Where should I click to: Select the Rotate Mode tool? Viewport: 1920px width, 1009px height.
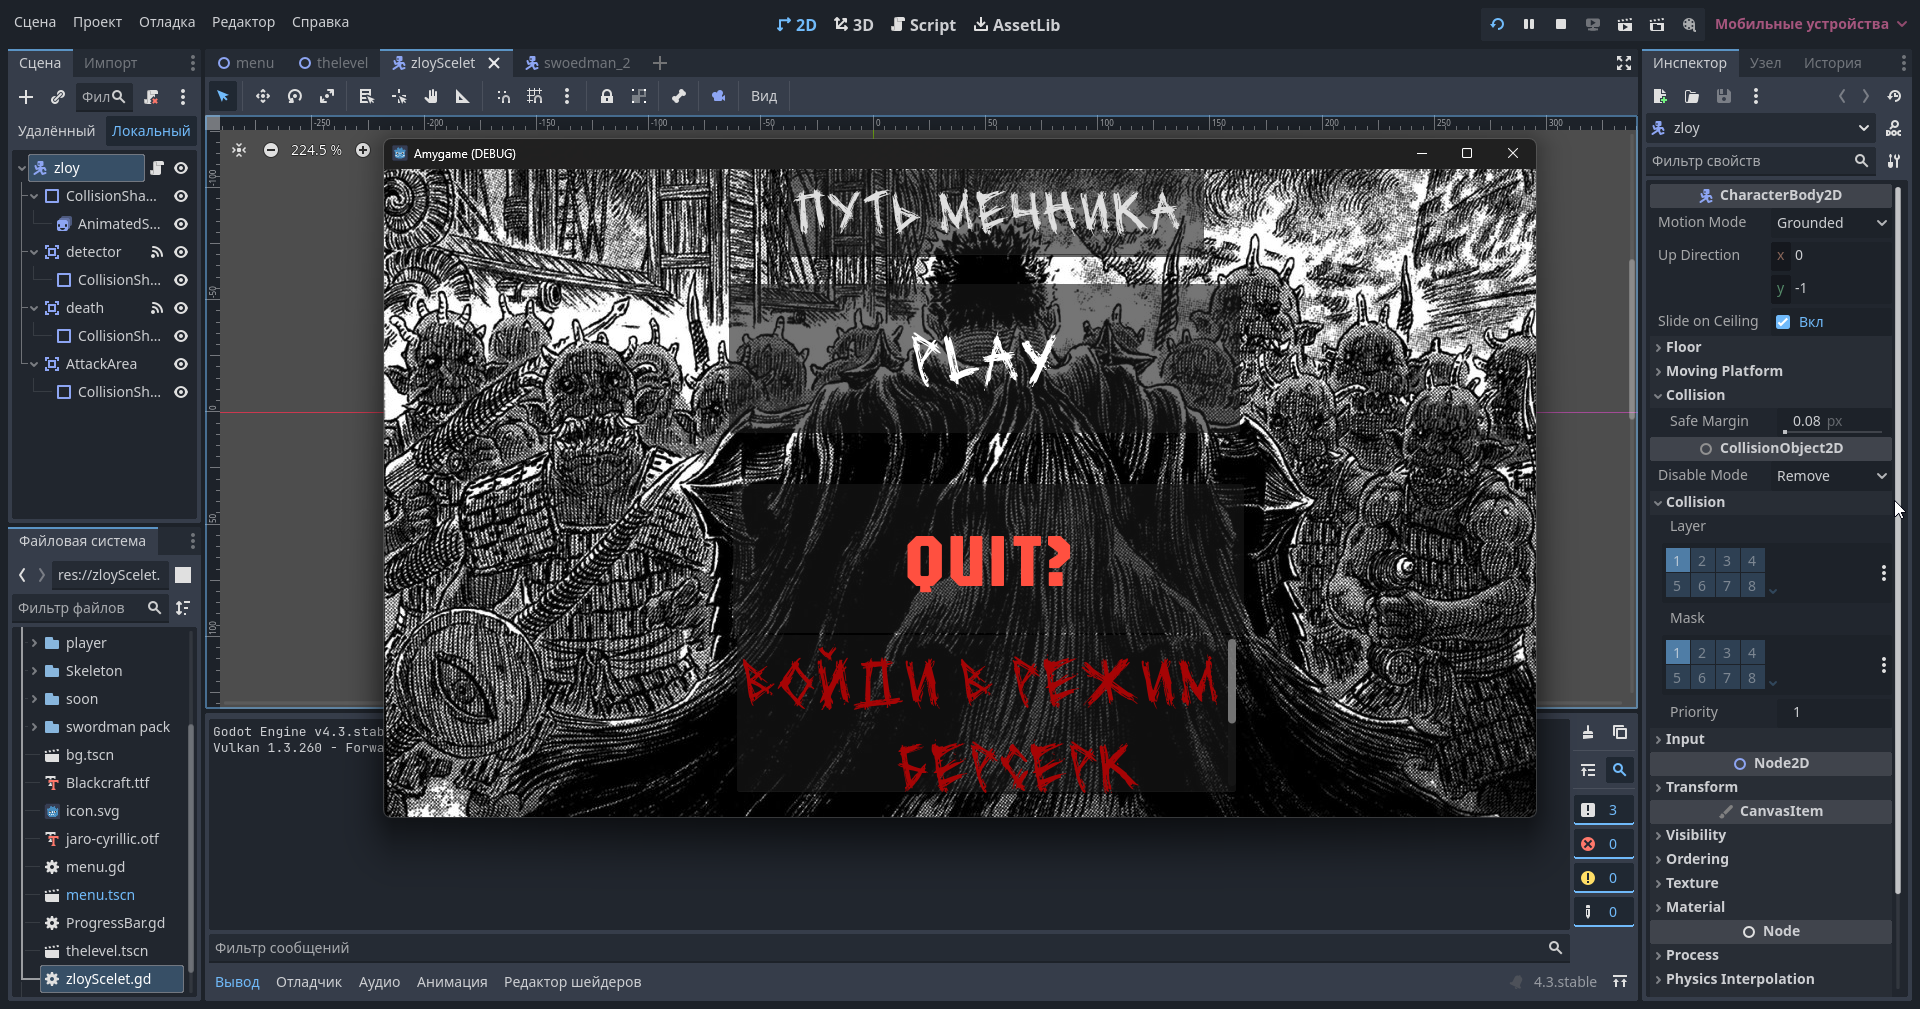point(295,96)
